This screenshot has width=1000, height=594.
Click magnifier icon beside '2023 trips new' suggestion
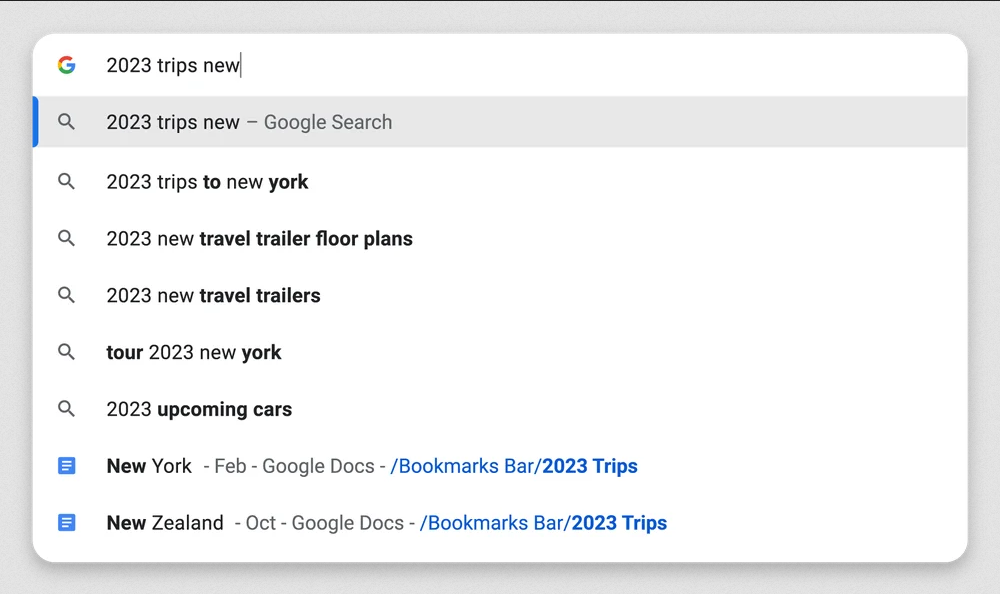tap(66, 122)
